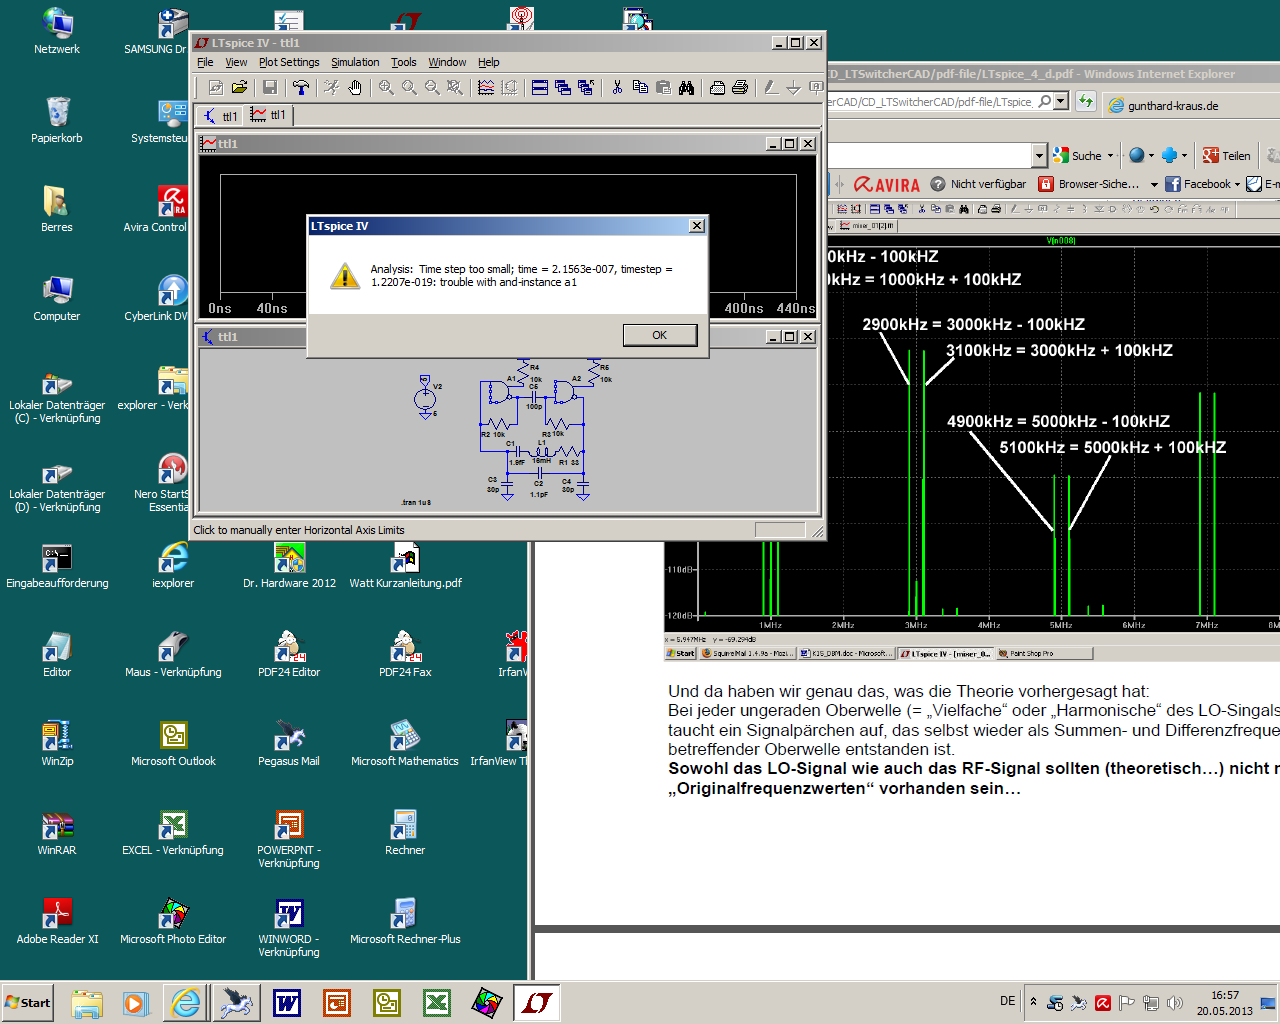Click the Print printer icon

(740, 88)
